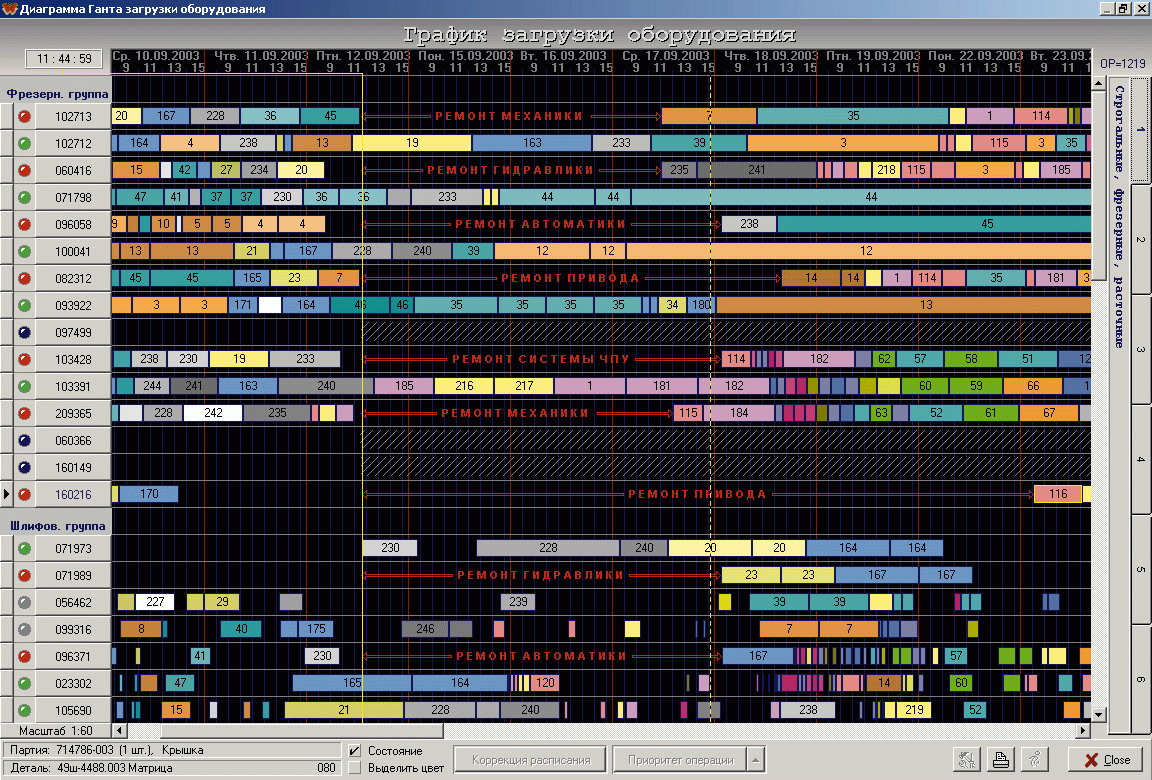Open vertical tab 4 on the right edge
This screenshot has height=780, width=1152.
click(x=1139, y=459)
